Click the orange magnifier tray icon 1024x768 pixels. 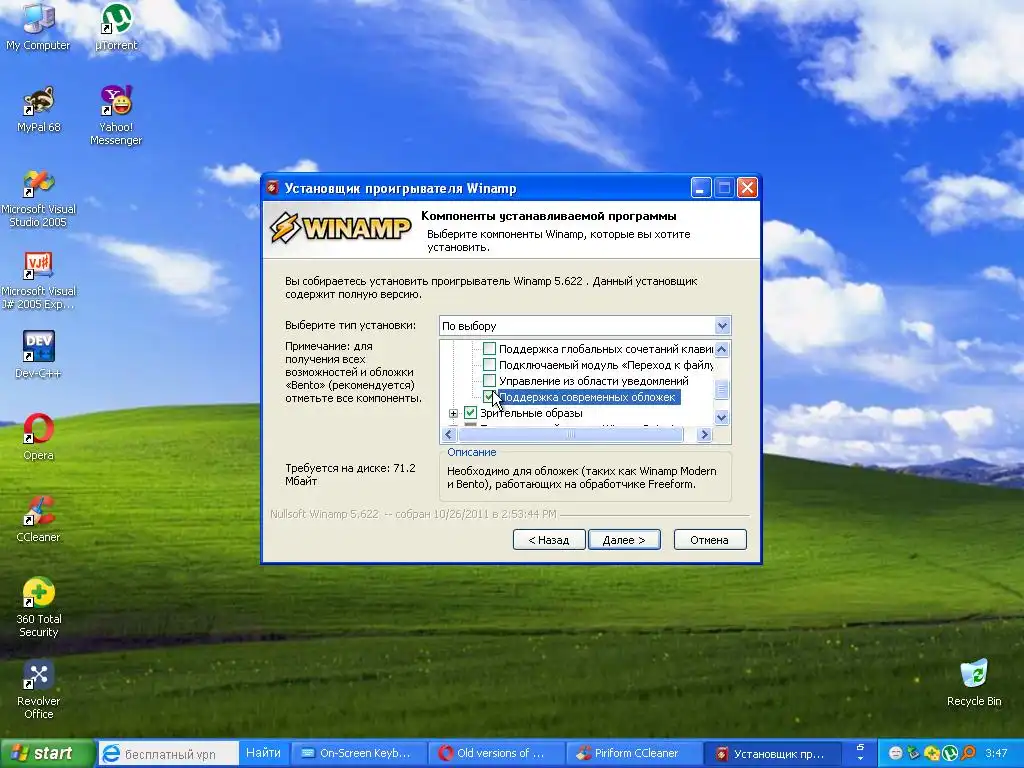coord(968,753)
